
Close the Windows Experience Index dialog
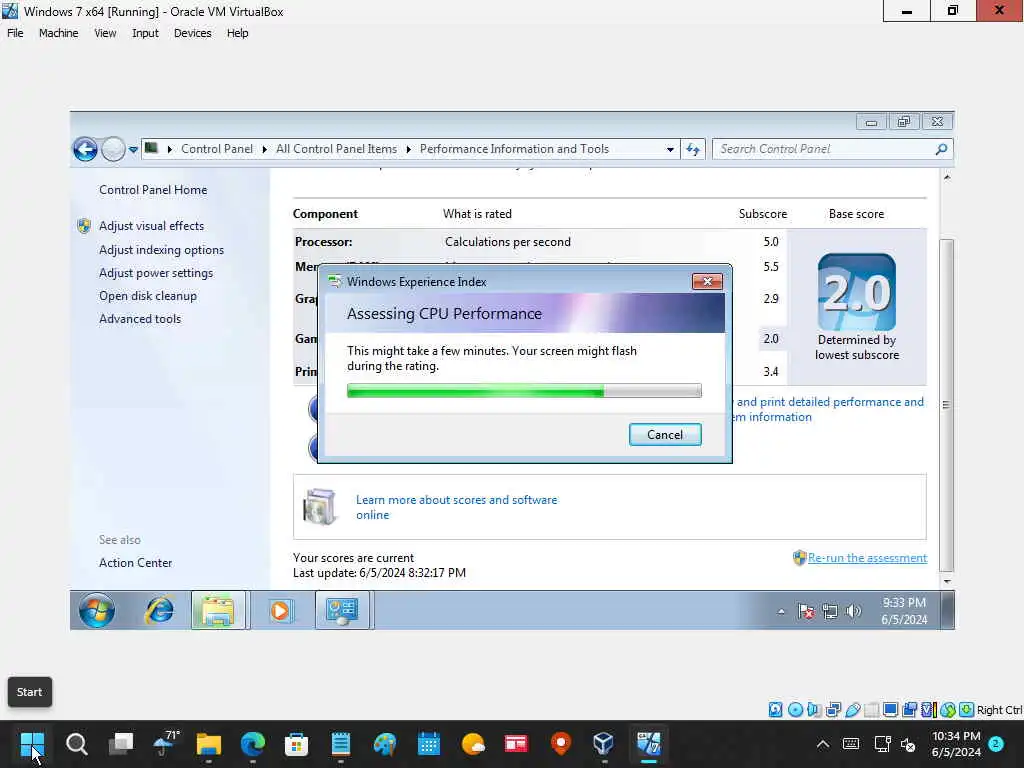(x=707, y=281)
